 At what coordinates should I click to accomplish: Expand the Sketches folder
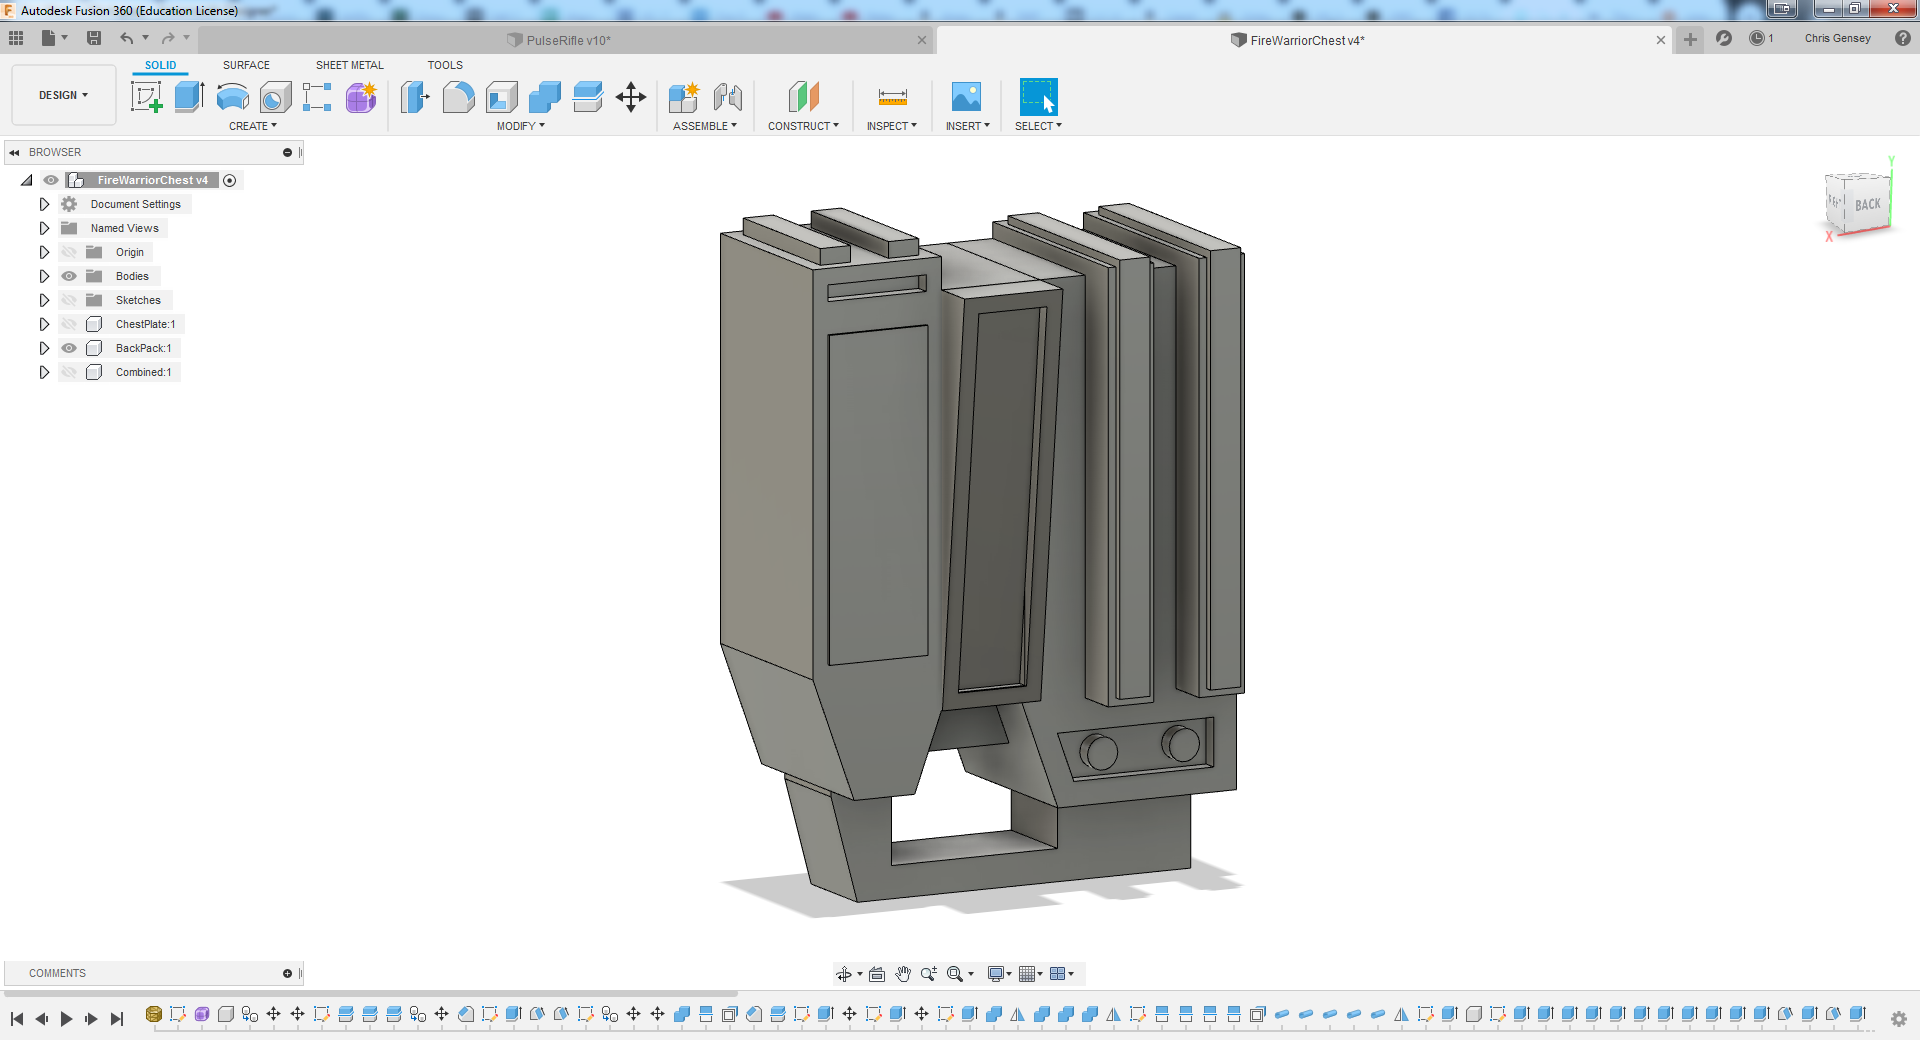(44, 300)
